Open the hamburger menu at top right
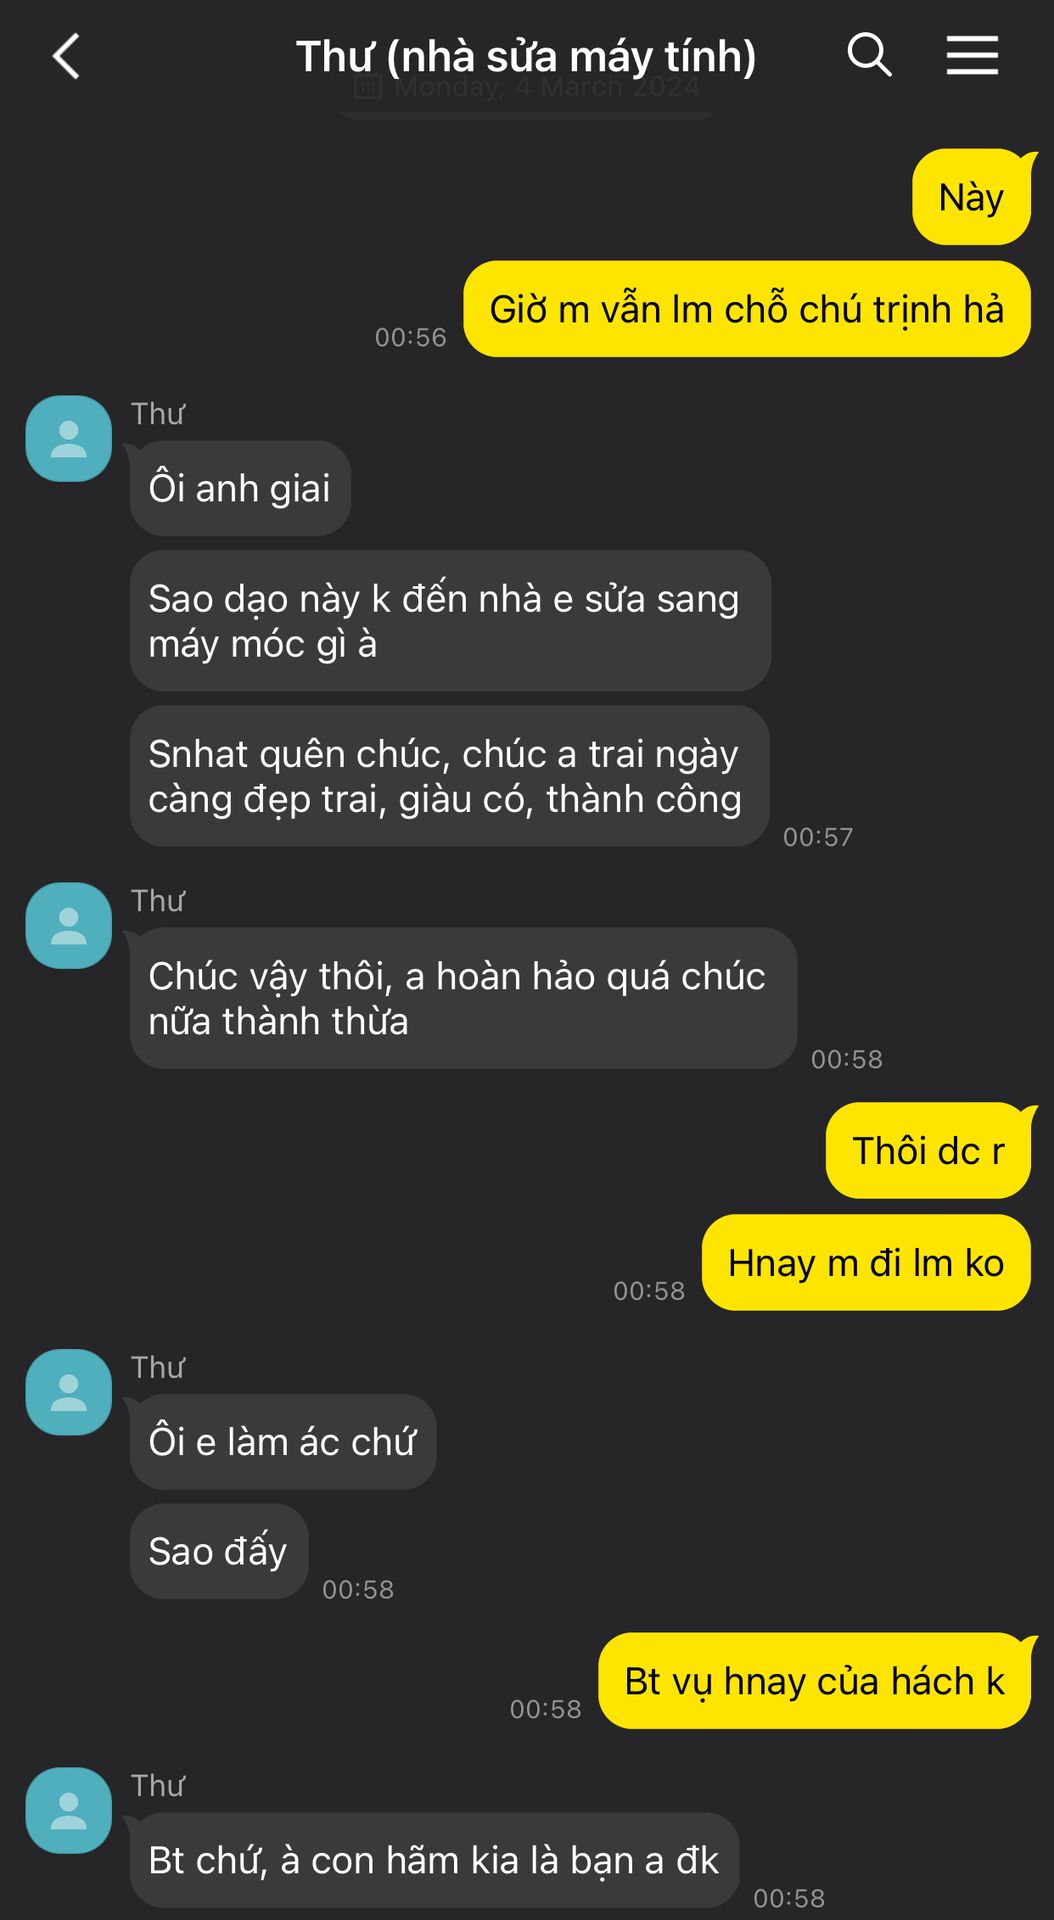Image resolution: width=1054 pixels, height=1920 pixels. 972,55
